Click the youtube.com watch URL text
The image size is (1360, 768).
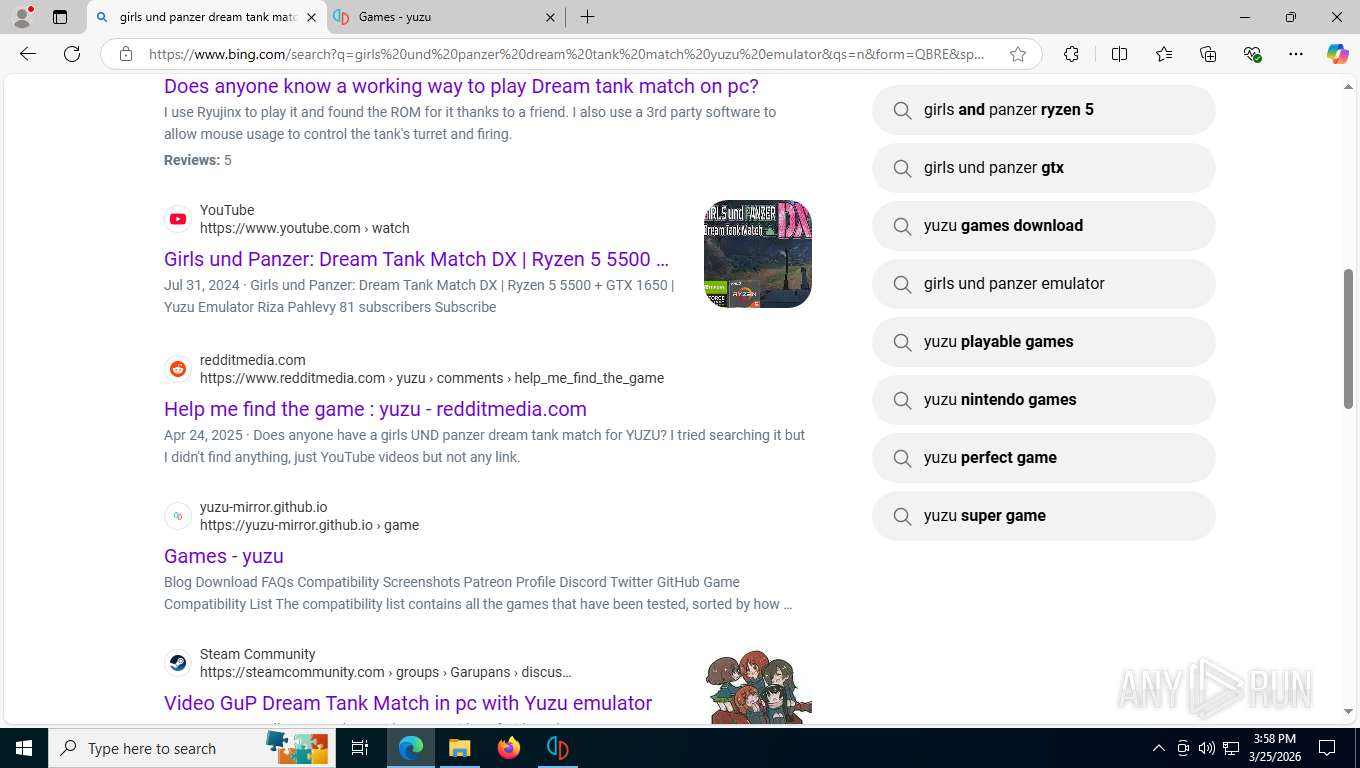(304, 228)
